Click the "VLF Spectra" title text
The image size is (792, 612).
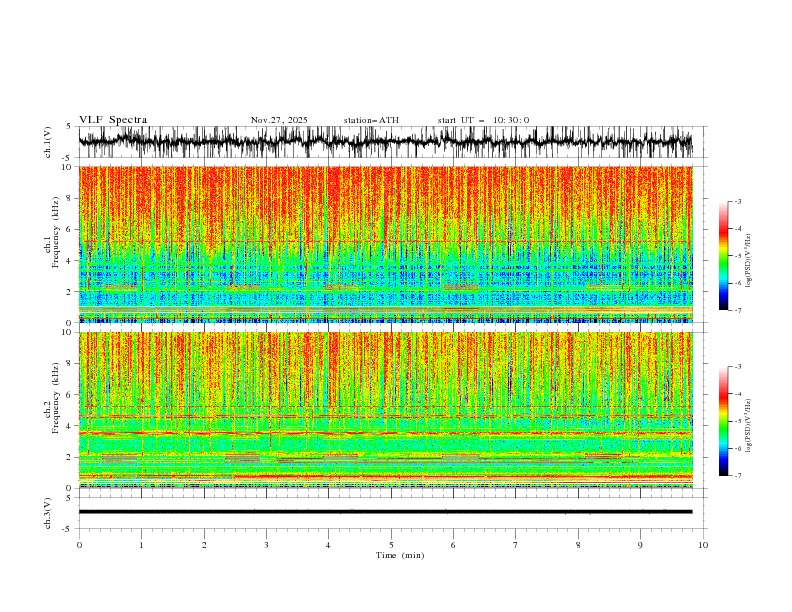(x=113, y=120)
